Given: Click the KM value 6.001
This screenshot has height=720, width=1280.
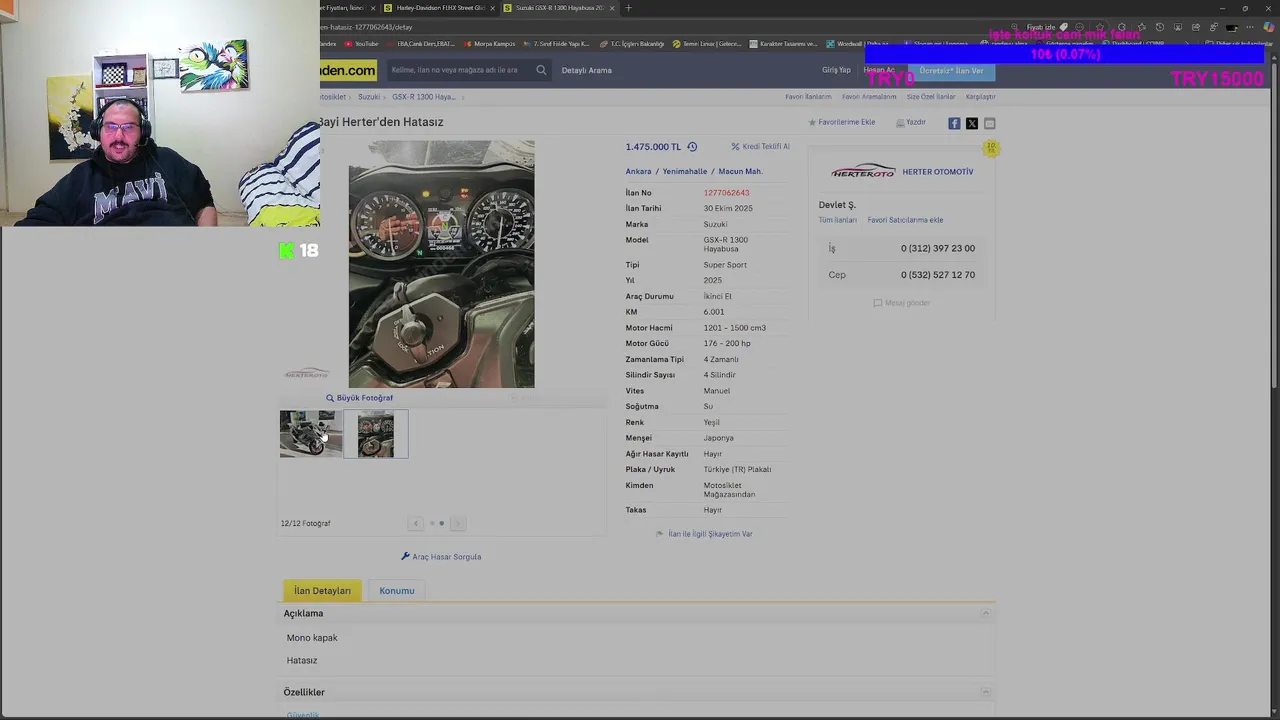Looking at the screenshot, I should (x=713, y=312).
